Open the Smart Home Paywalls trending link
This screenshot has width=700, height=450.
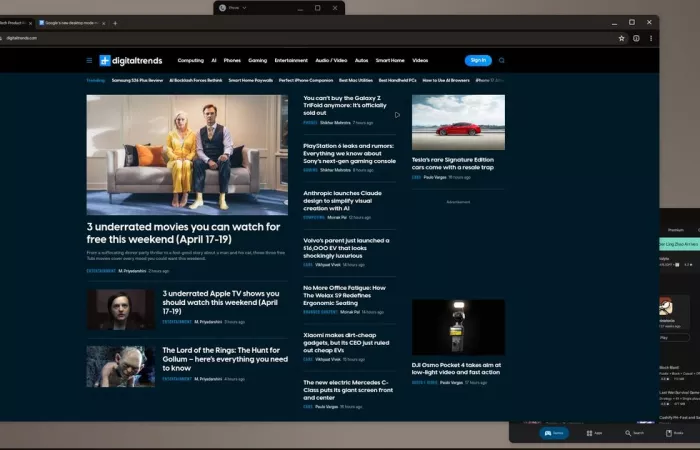click(250, 80)
